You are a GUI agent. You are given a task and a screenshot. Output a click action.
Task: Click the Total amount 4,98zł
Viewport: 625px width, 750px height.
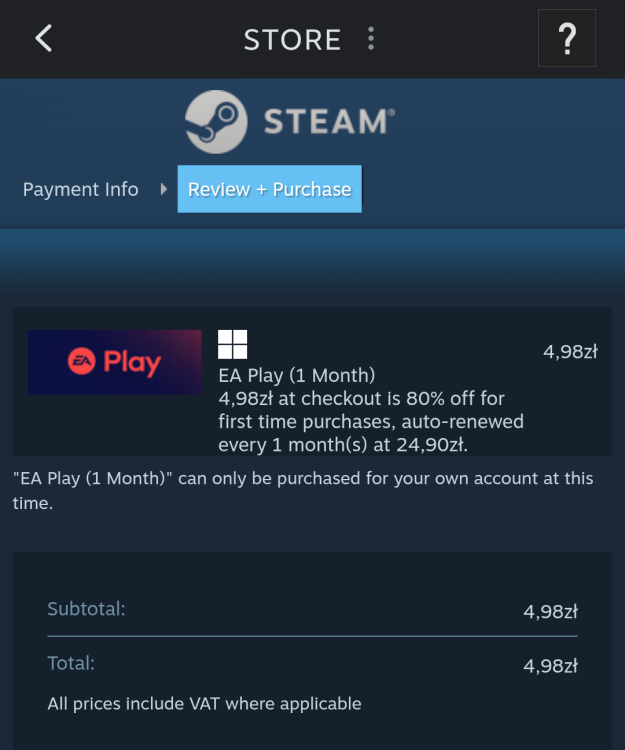point(550,665)
